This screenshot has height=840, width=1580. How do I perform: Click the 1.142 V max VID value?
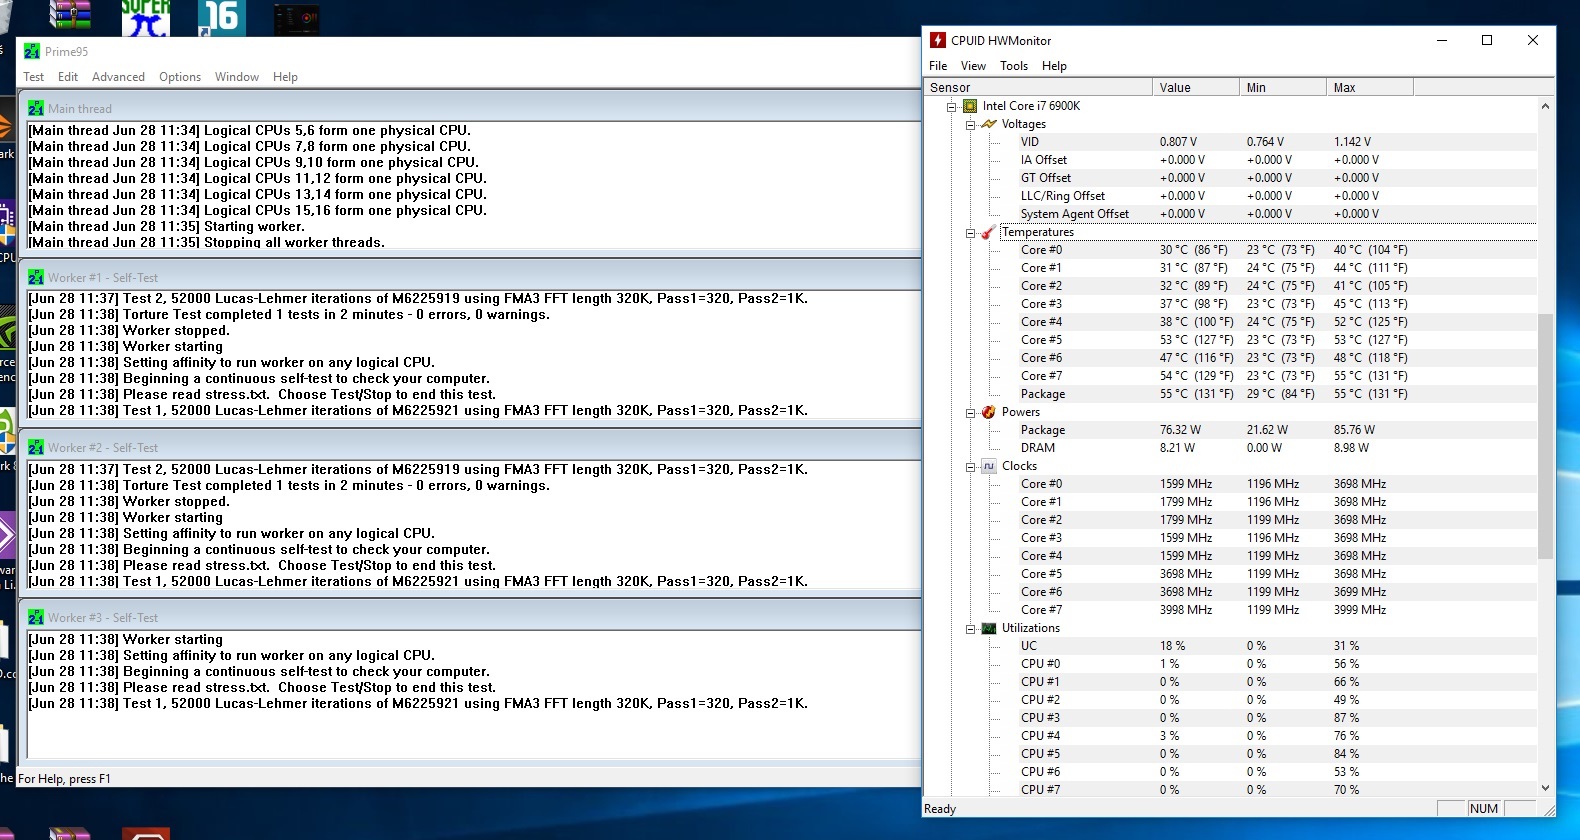point(1352,142)
